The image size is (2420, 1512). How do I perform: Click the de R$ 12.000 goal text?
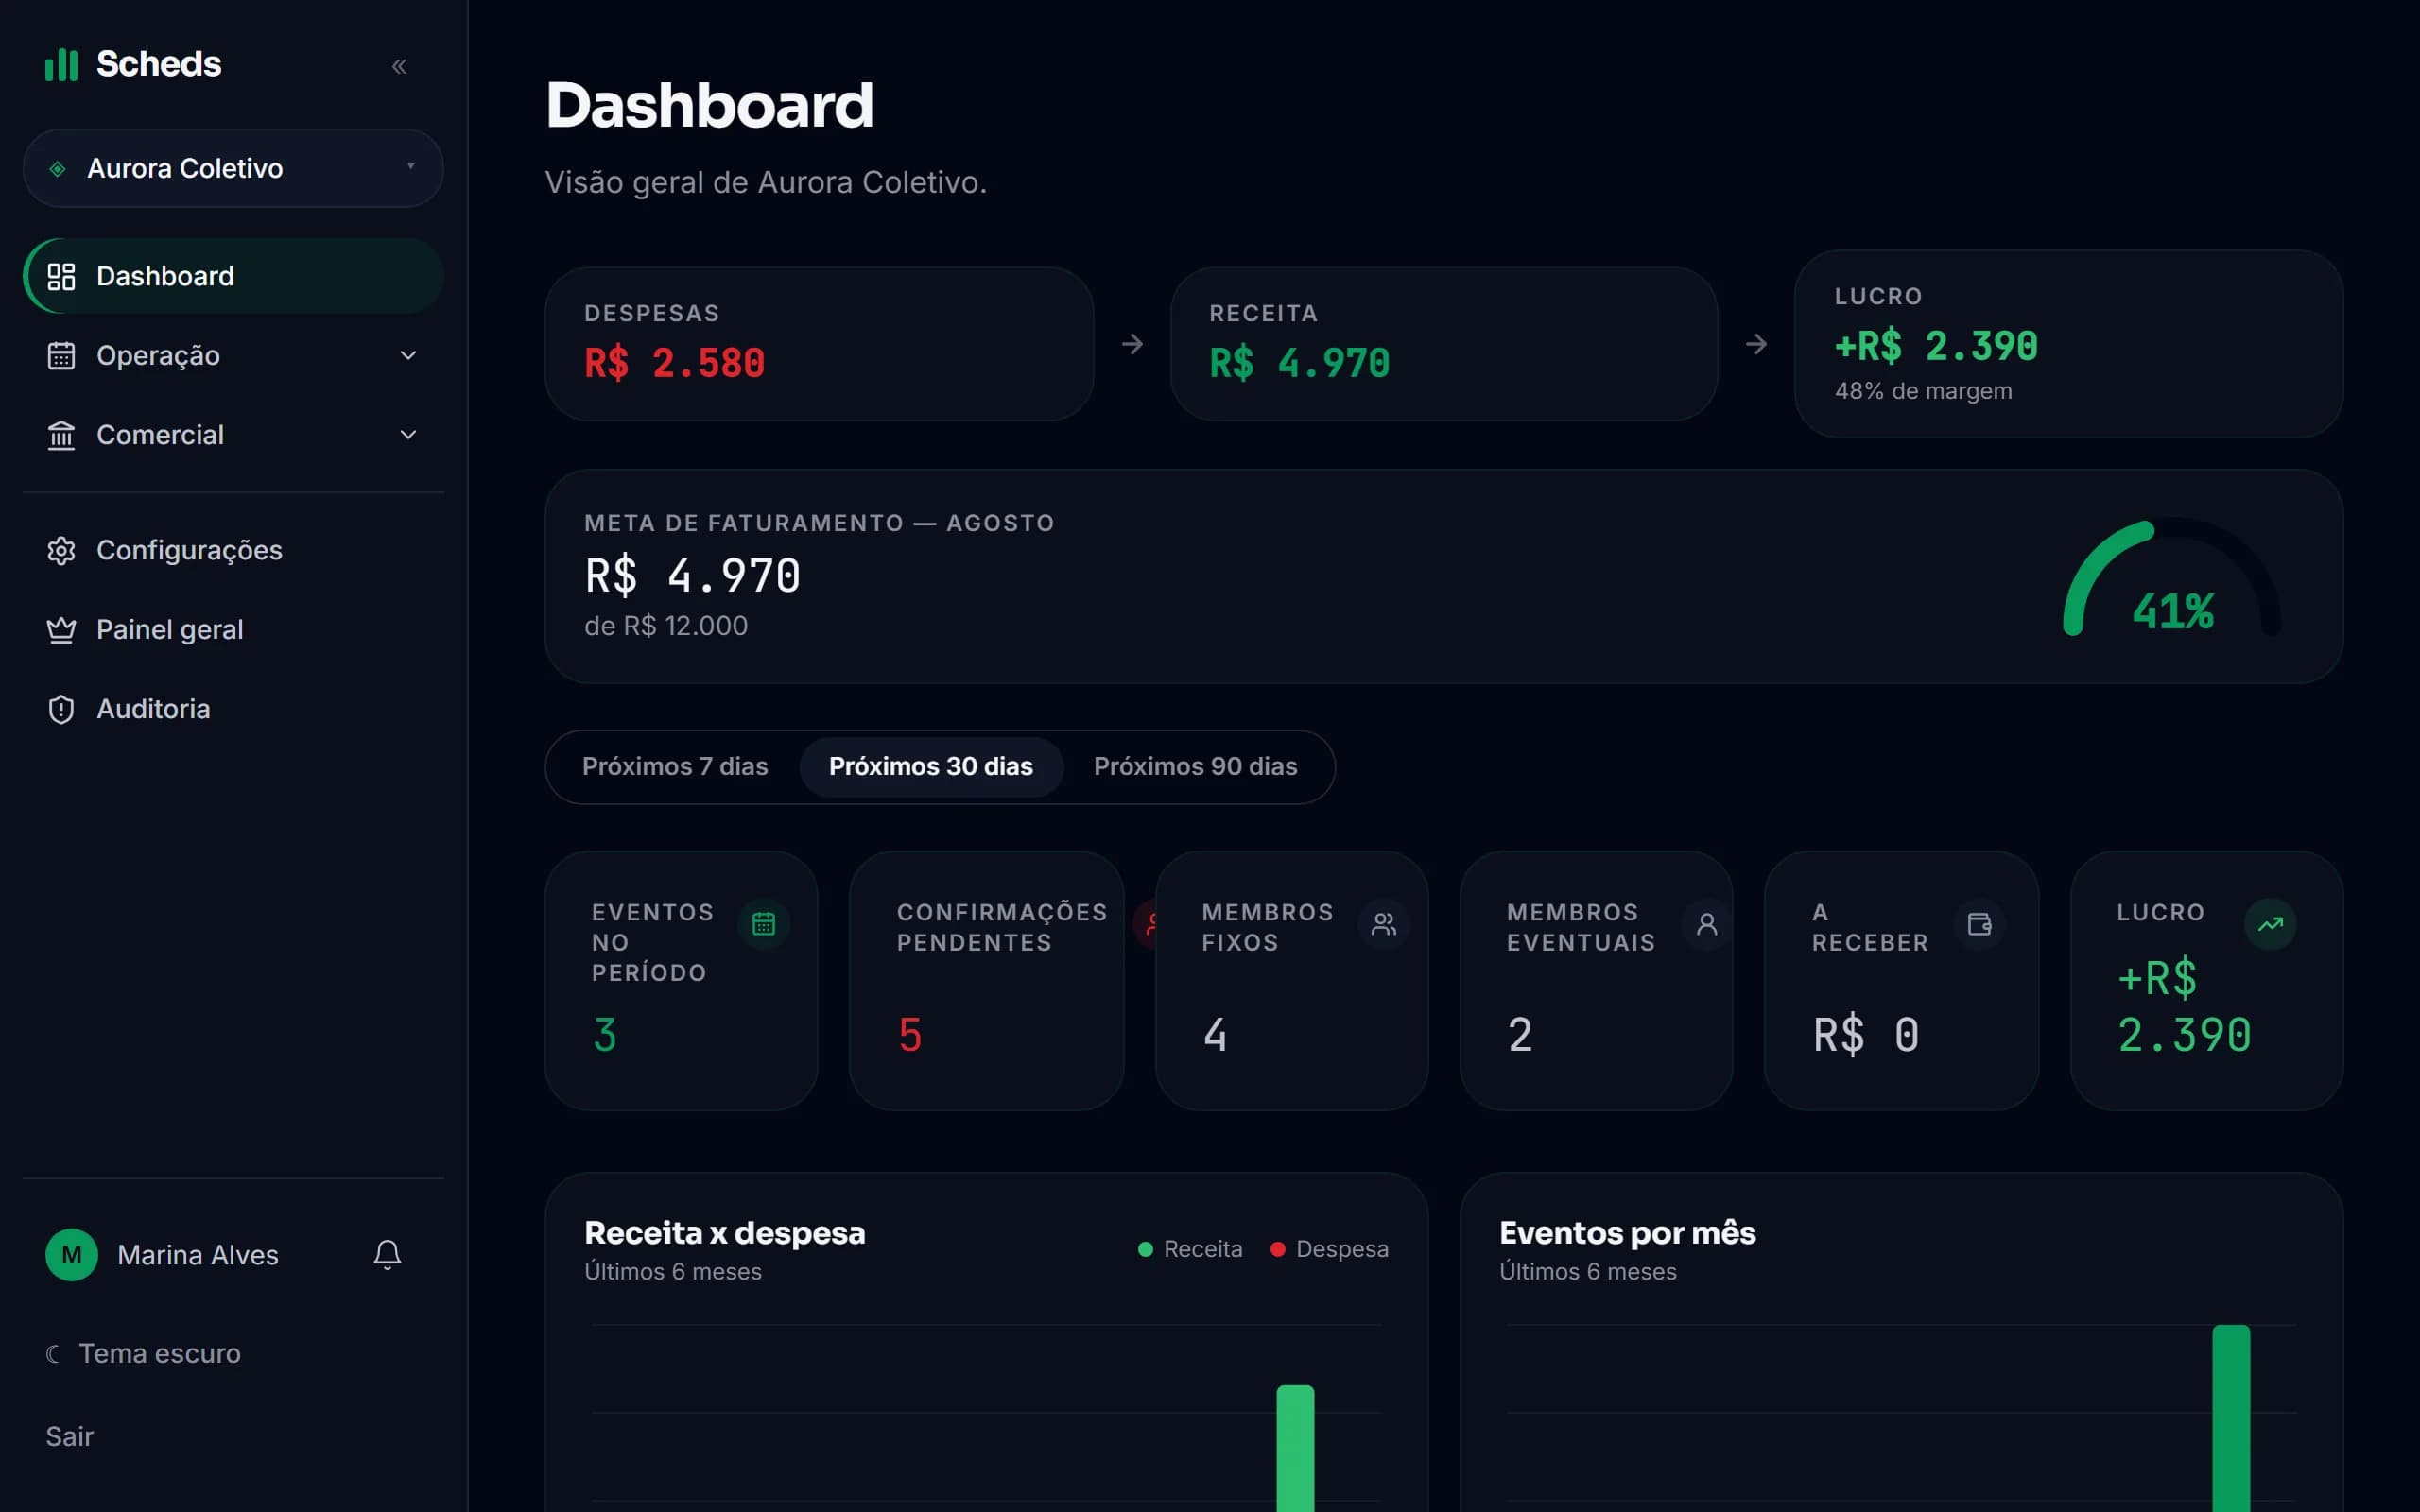[x=666, y=626]
